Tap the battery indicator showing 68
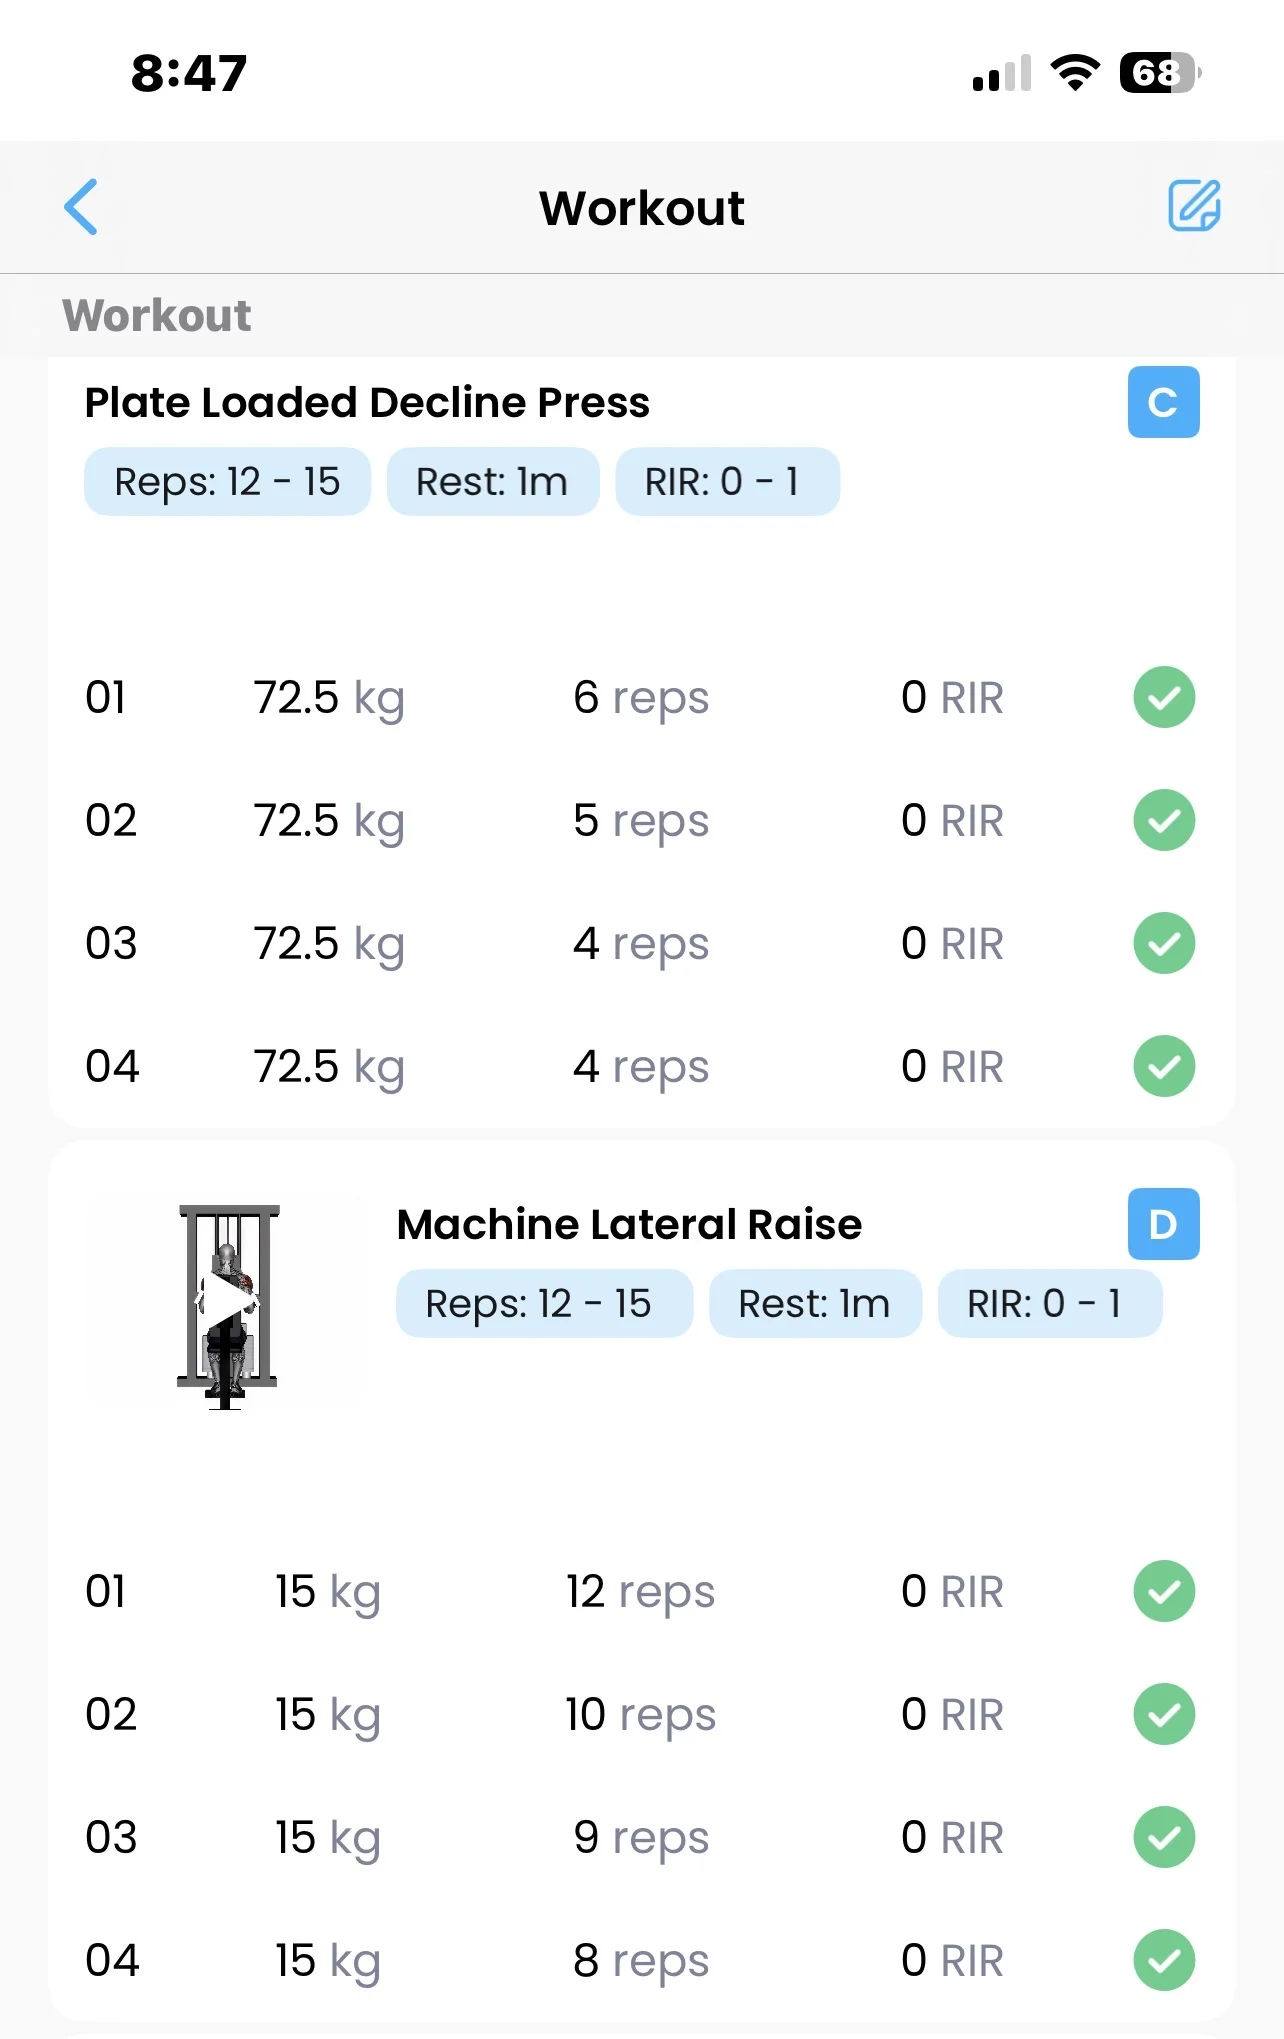This screenshot has width=1284, height=2039. pos(1159,73)
